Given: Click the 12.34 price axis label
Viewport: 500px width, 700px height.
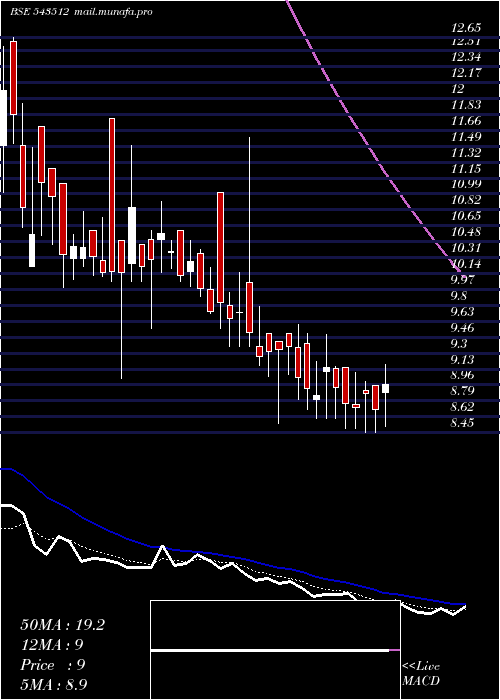Looking at the screenshot, I should pos(467,57).
